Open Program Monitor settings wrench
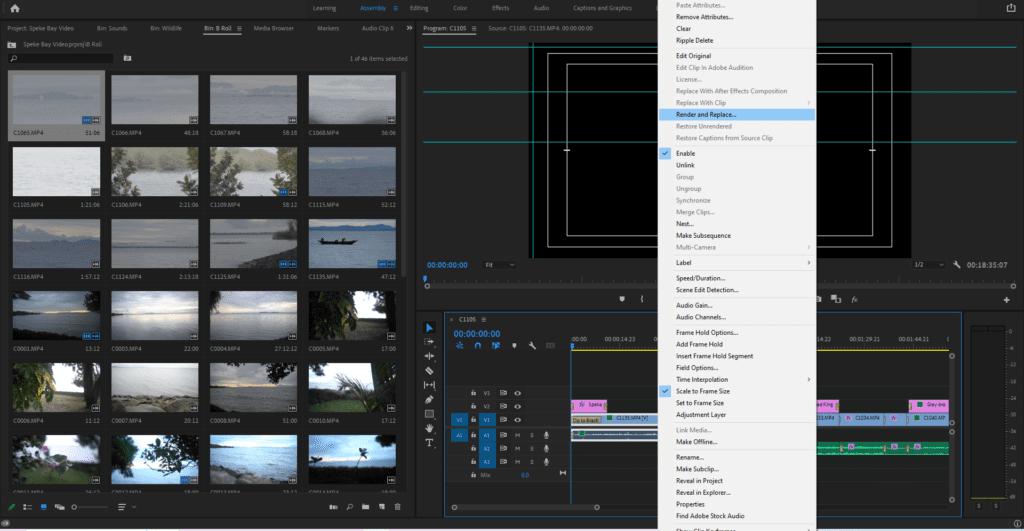This screenshot has height=531, width=1024. click(957, 265)
